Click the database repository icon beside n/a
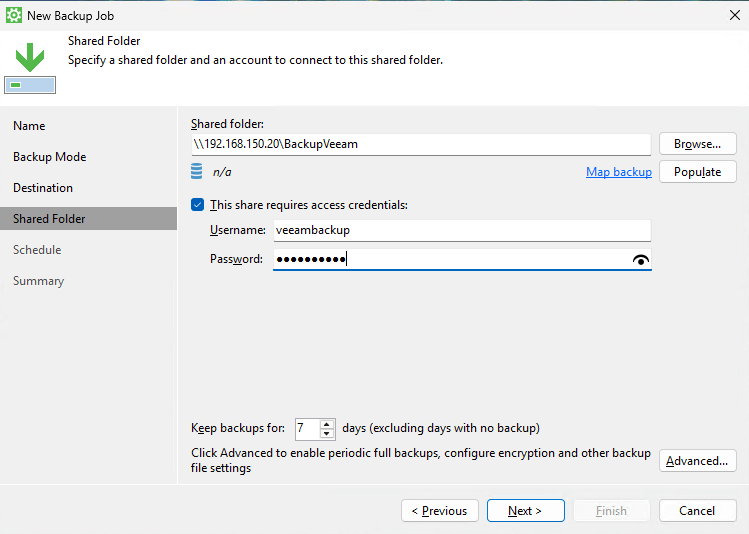The width and height of the screenshot is (749, 534). tap(197, 172)
